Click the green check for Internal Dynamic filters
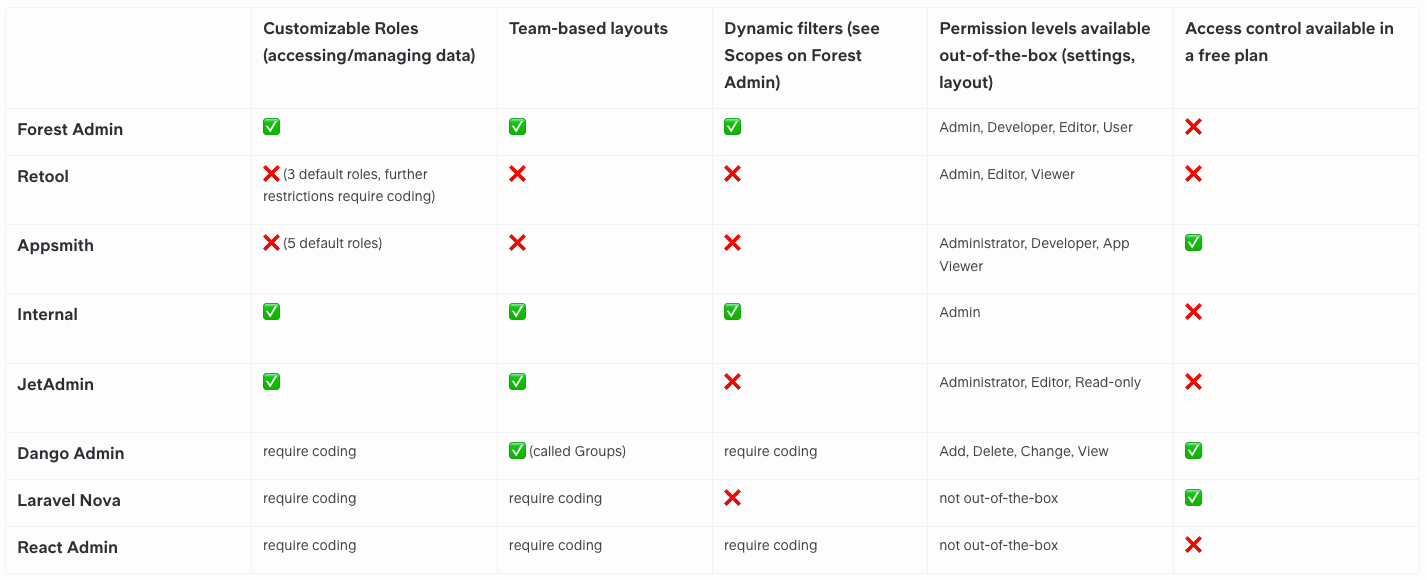This screenshot has height=580, width=1427. click(732, 312)
